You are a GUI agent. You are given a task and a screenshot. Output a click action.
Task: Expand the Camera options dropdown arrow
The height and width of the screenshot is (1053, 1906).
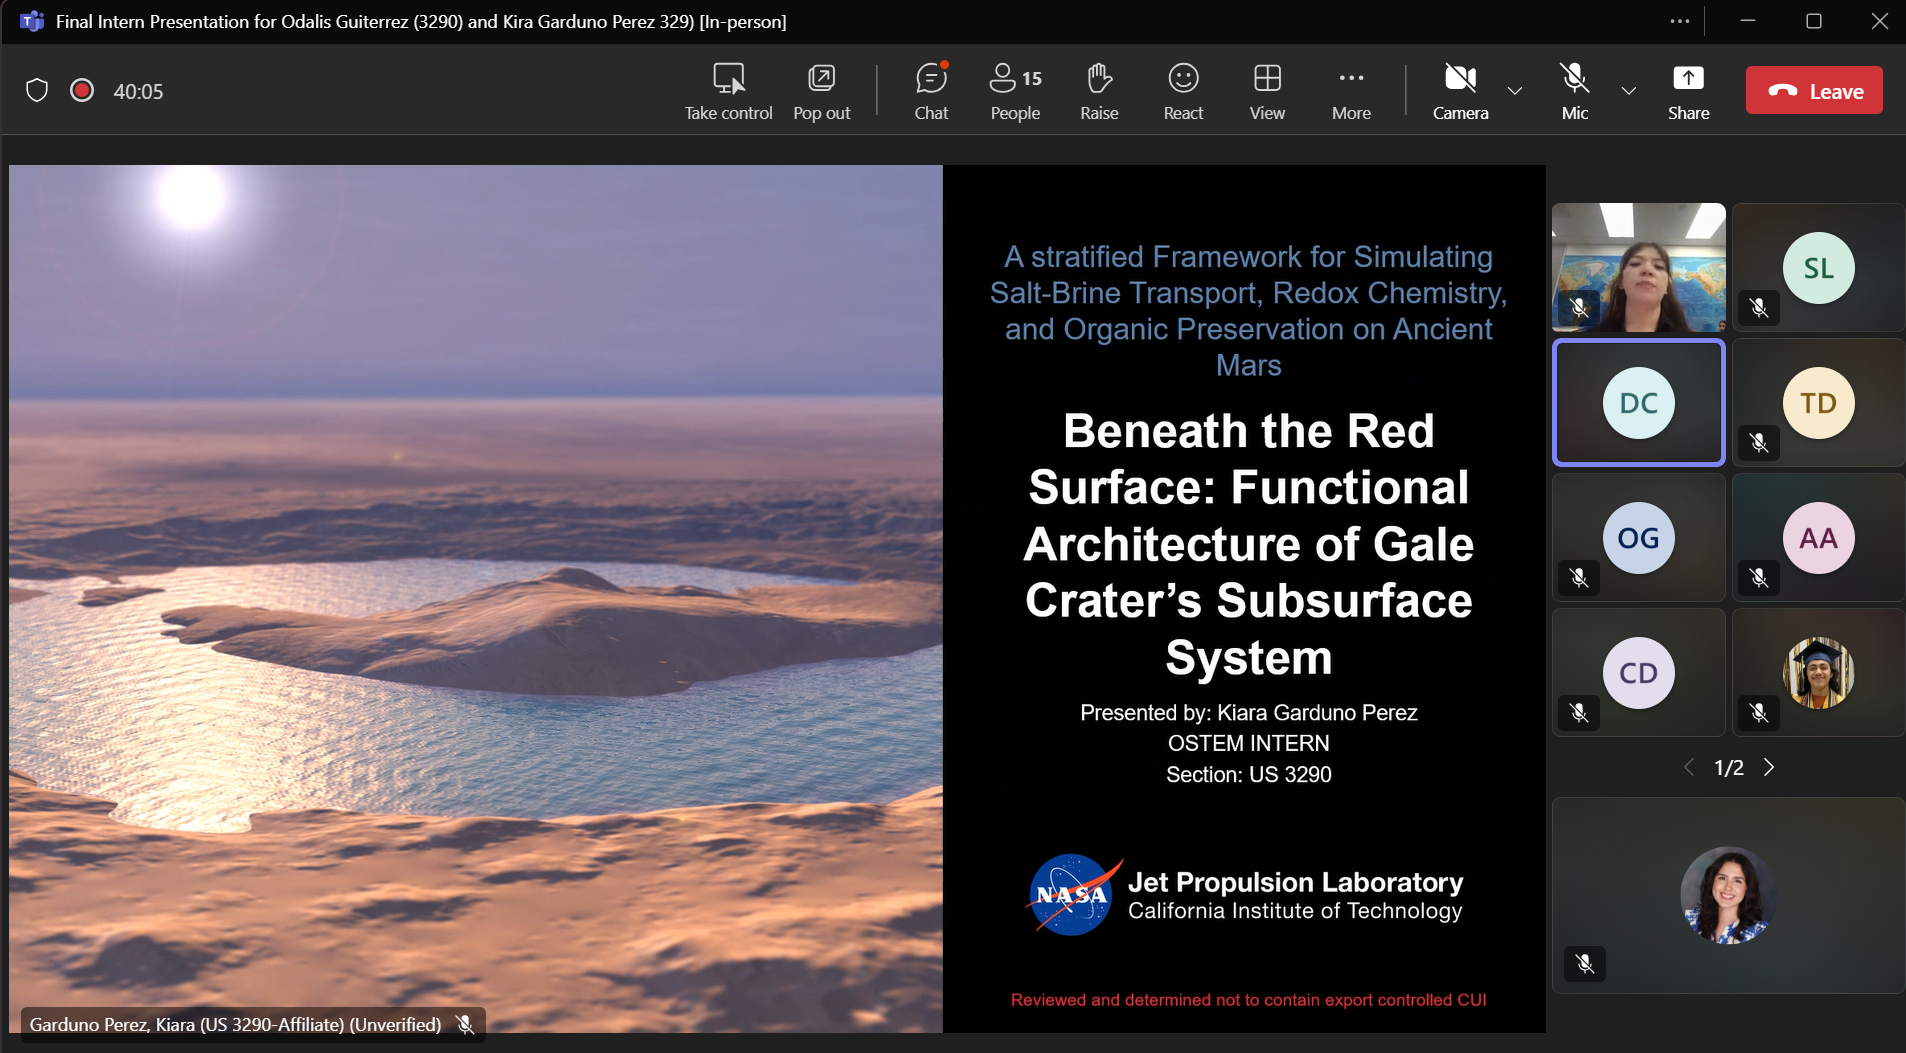point(1515,91)
